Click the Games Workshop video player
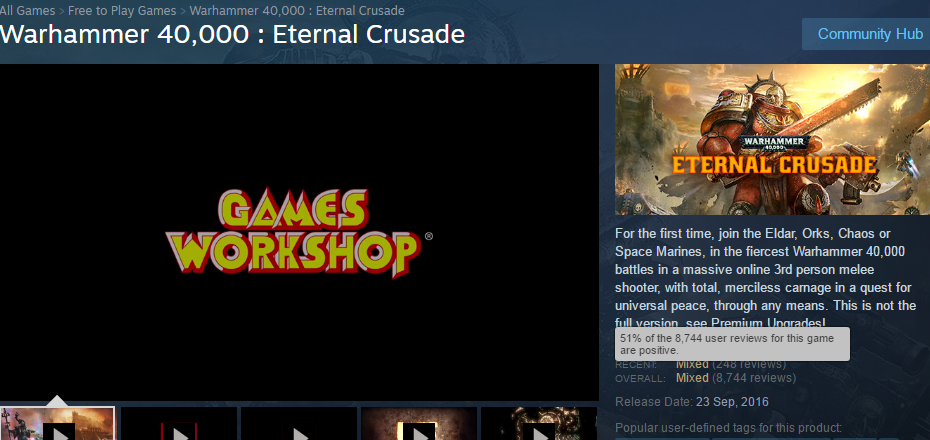 [x=299, y=232]
